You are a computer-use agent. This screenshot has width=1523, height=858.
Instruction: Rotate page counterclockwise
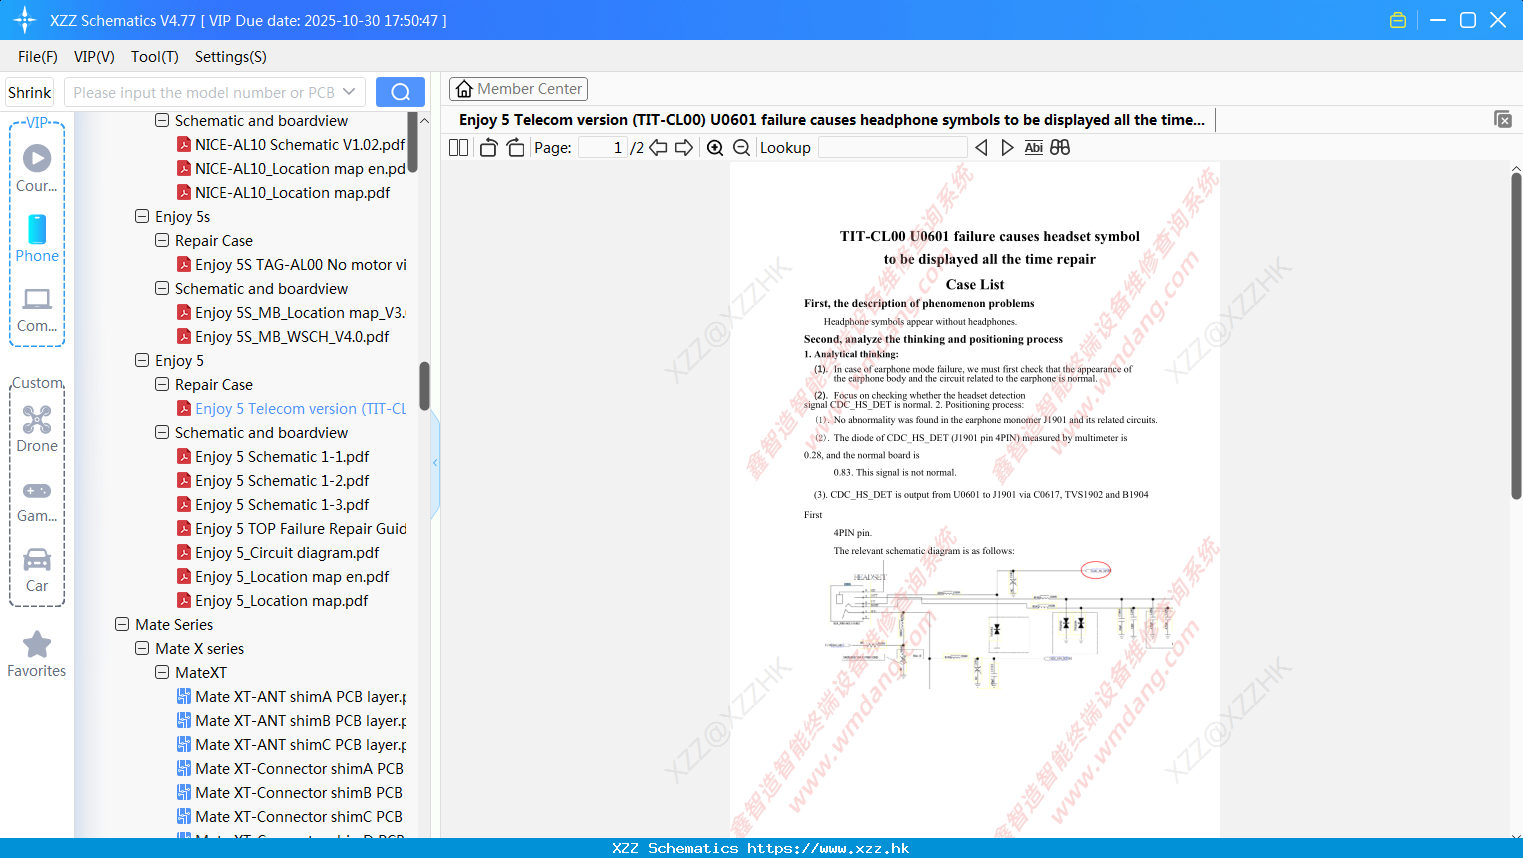coord(489,147)
